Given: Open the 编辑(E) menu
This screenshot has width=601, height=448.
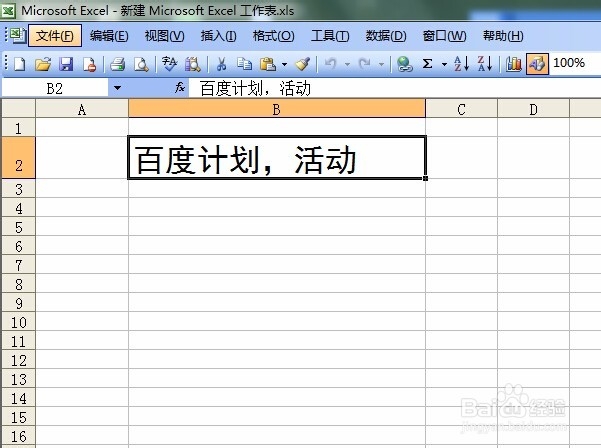Looking at the screenshot, I should (109, 36).
